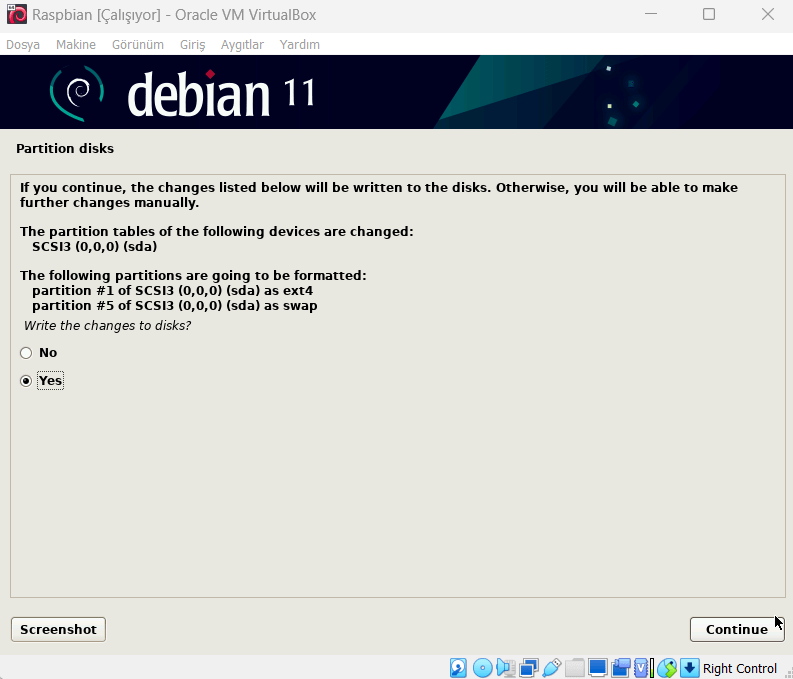
Task: Expand the Görünüm menu
Action: pyautogui.click(x=137, y=45)
